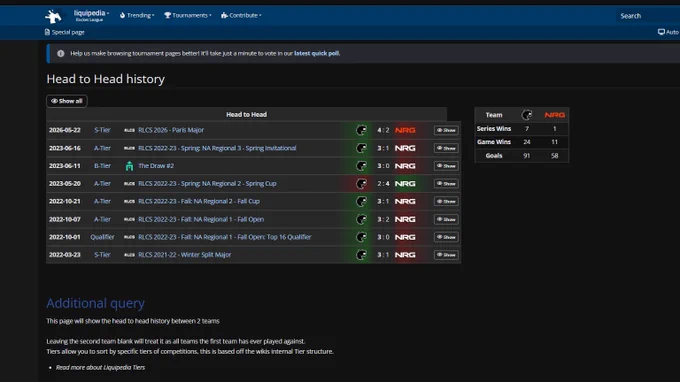Click RLCS icon in Spring Cup row
Screen dimensions: 680x382
[129, 184]
